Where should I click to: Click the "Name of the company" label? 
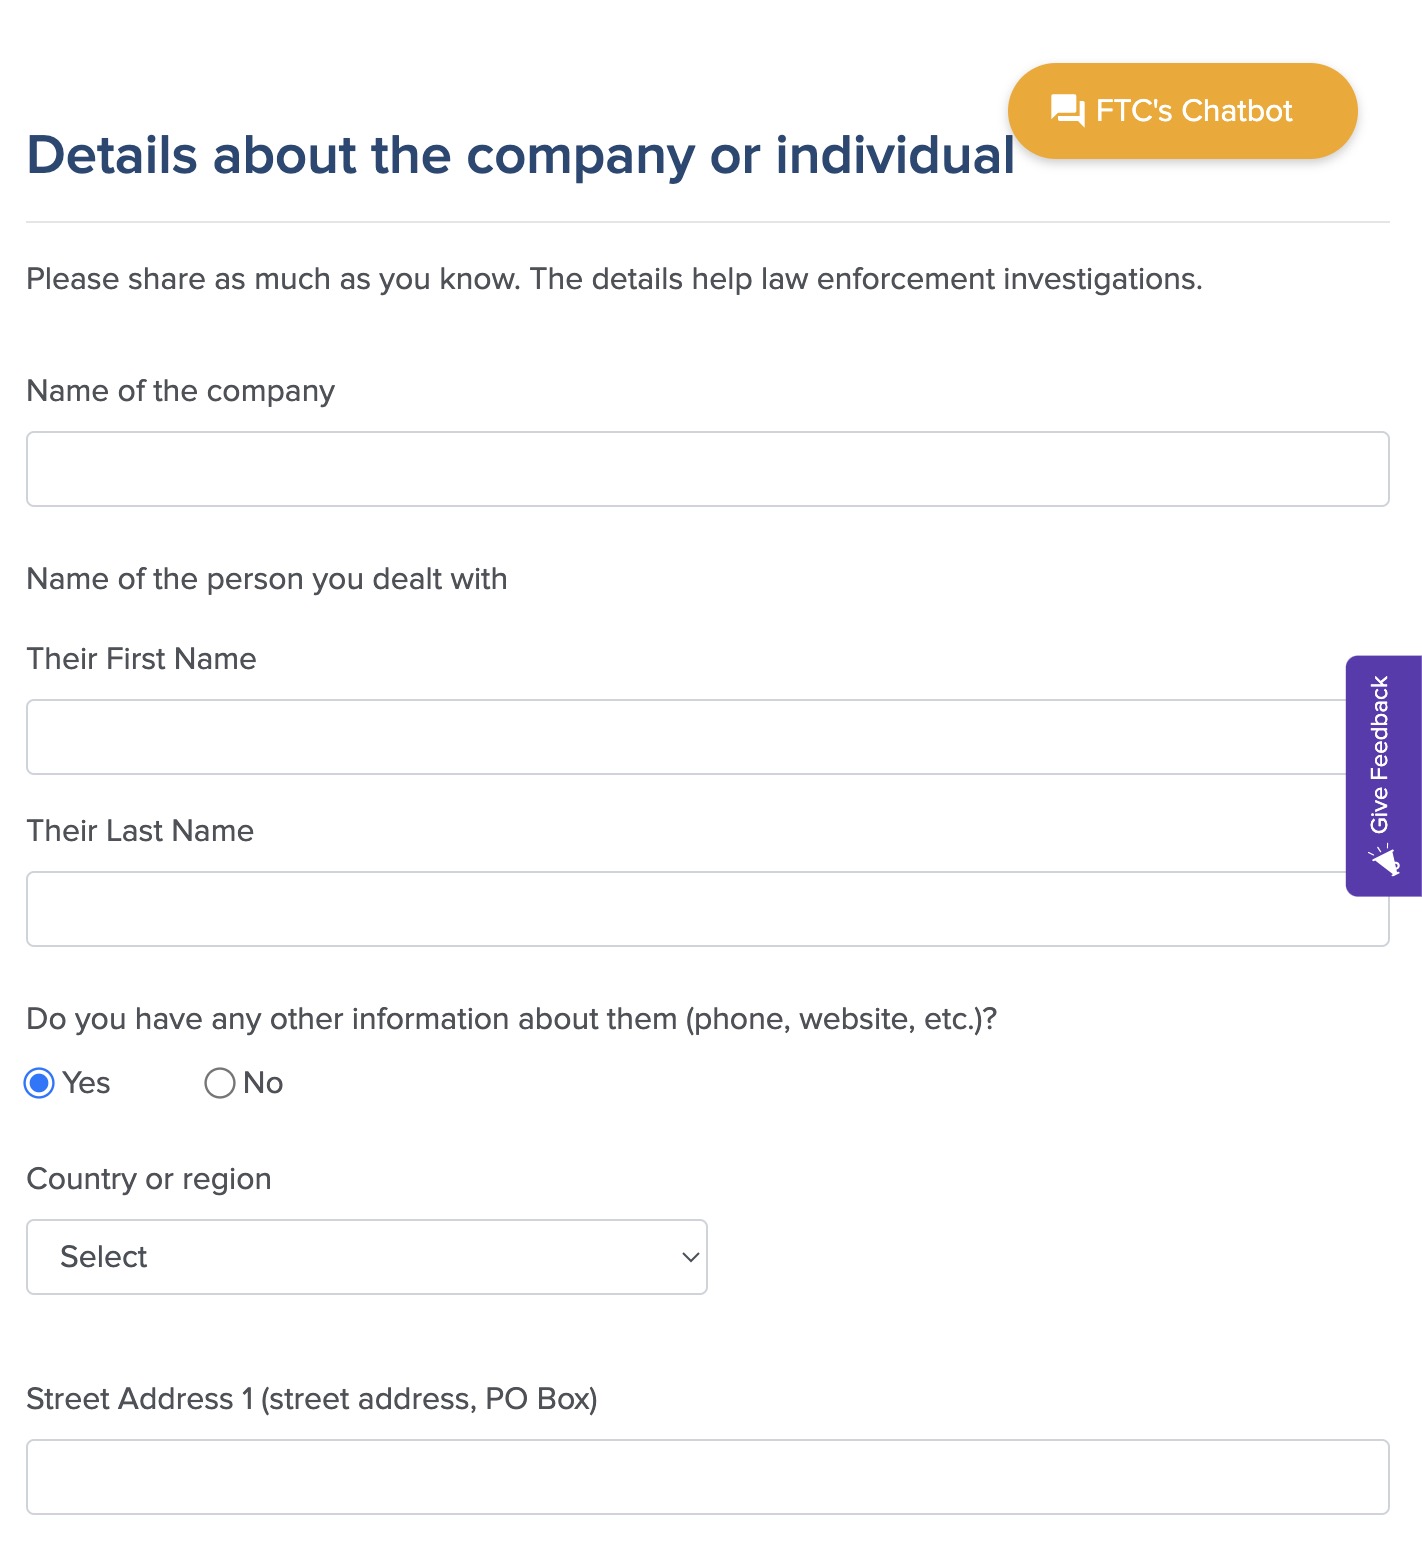coord(181,391)
